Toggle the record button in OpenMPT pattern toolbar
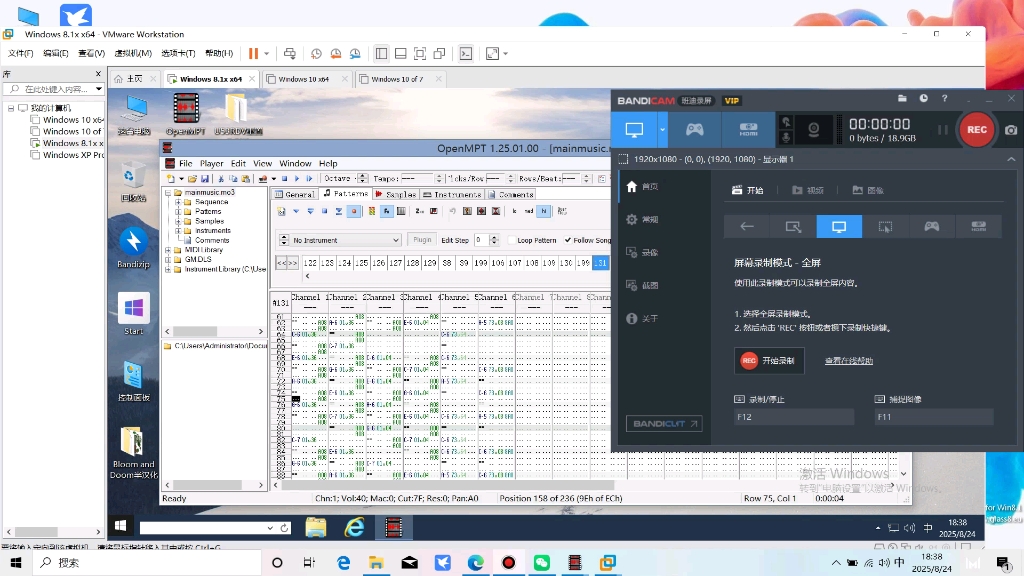This screenshot has height=576, width=1024. 354,211
